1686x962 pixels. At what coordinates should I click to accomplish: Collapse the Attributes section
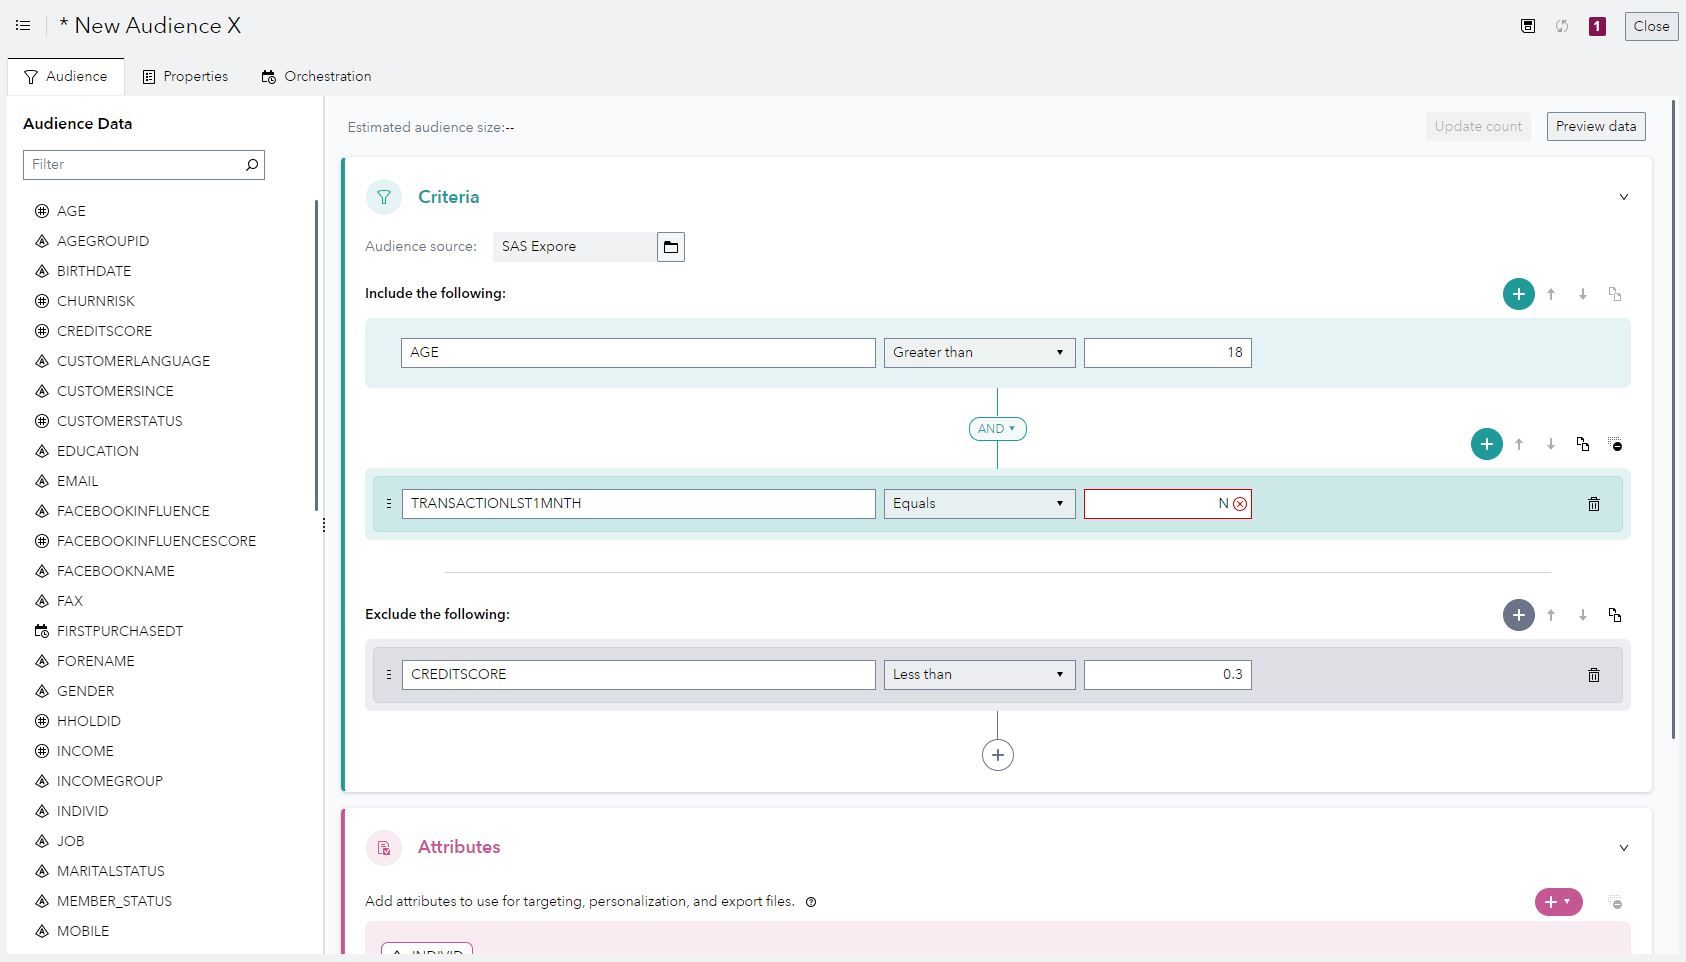[x=1624, y=847]
